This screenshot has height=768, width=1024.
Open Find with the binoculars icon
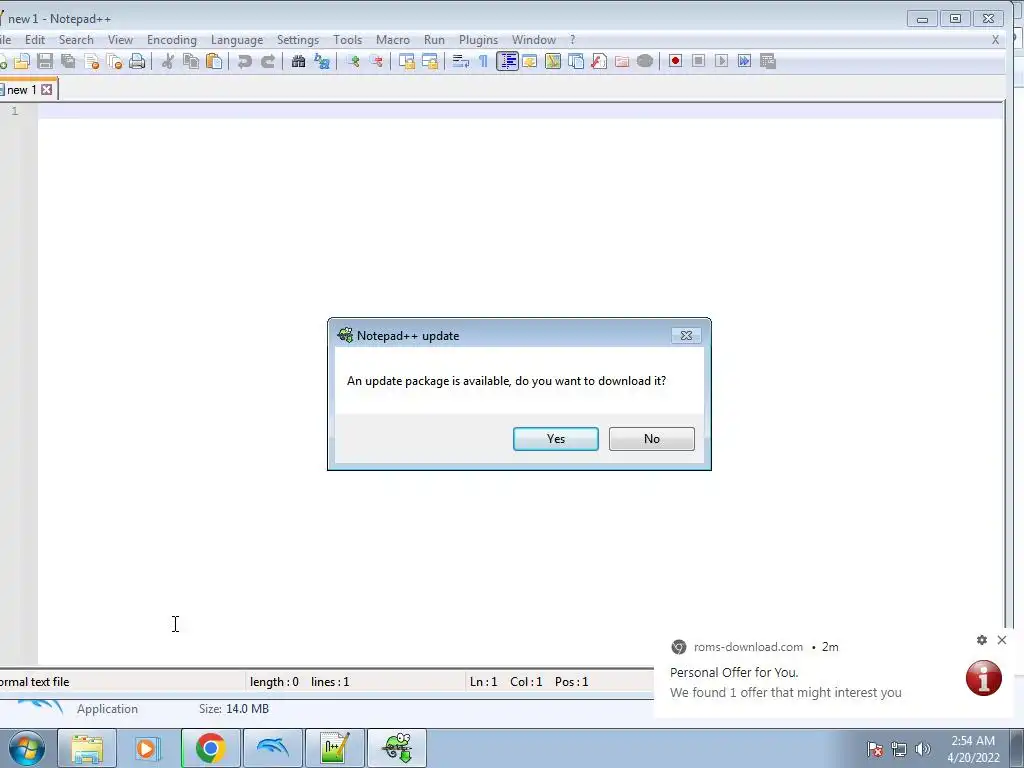pos(298,61)
